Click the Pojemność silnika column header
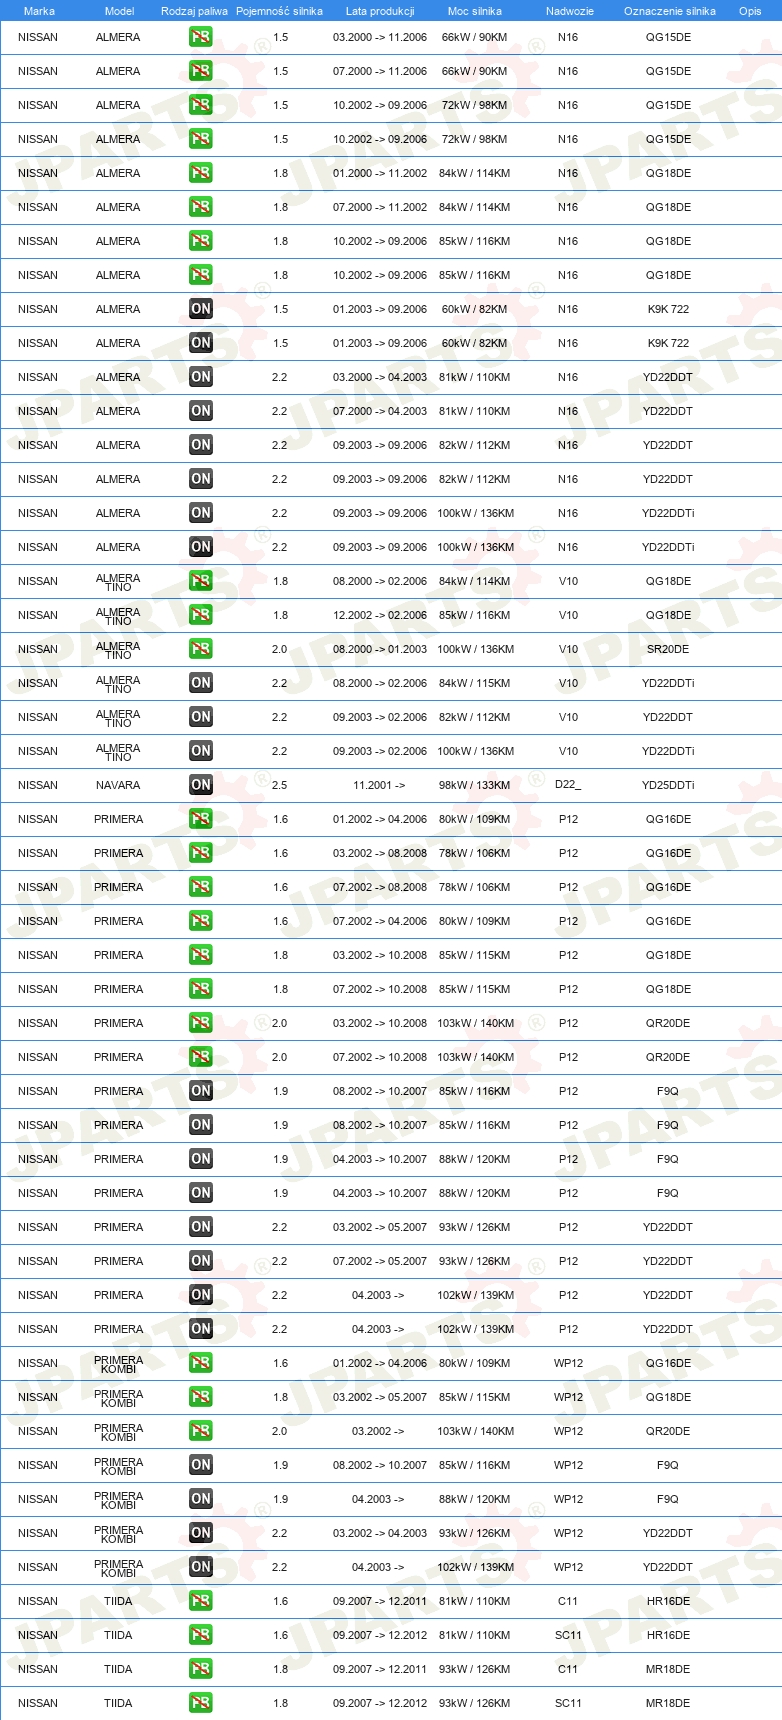This screenshot has height=1720, width=782. pos(279,11)
